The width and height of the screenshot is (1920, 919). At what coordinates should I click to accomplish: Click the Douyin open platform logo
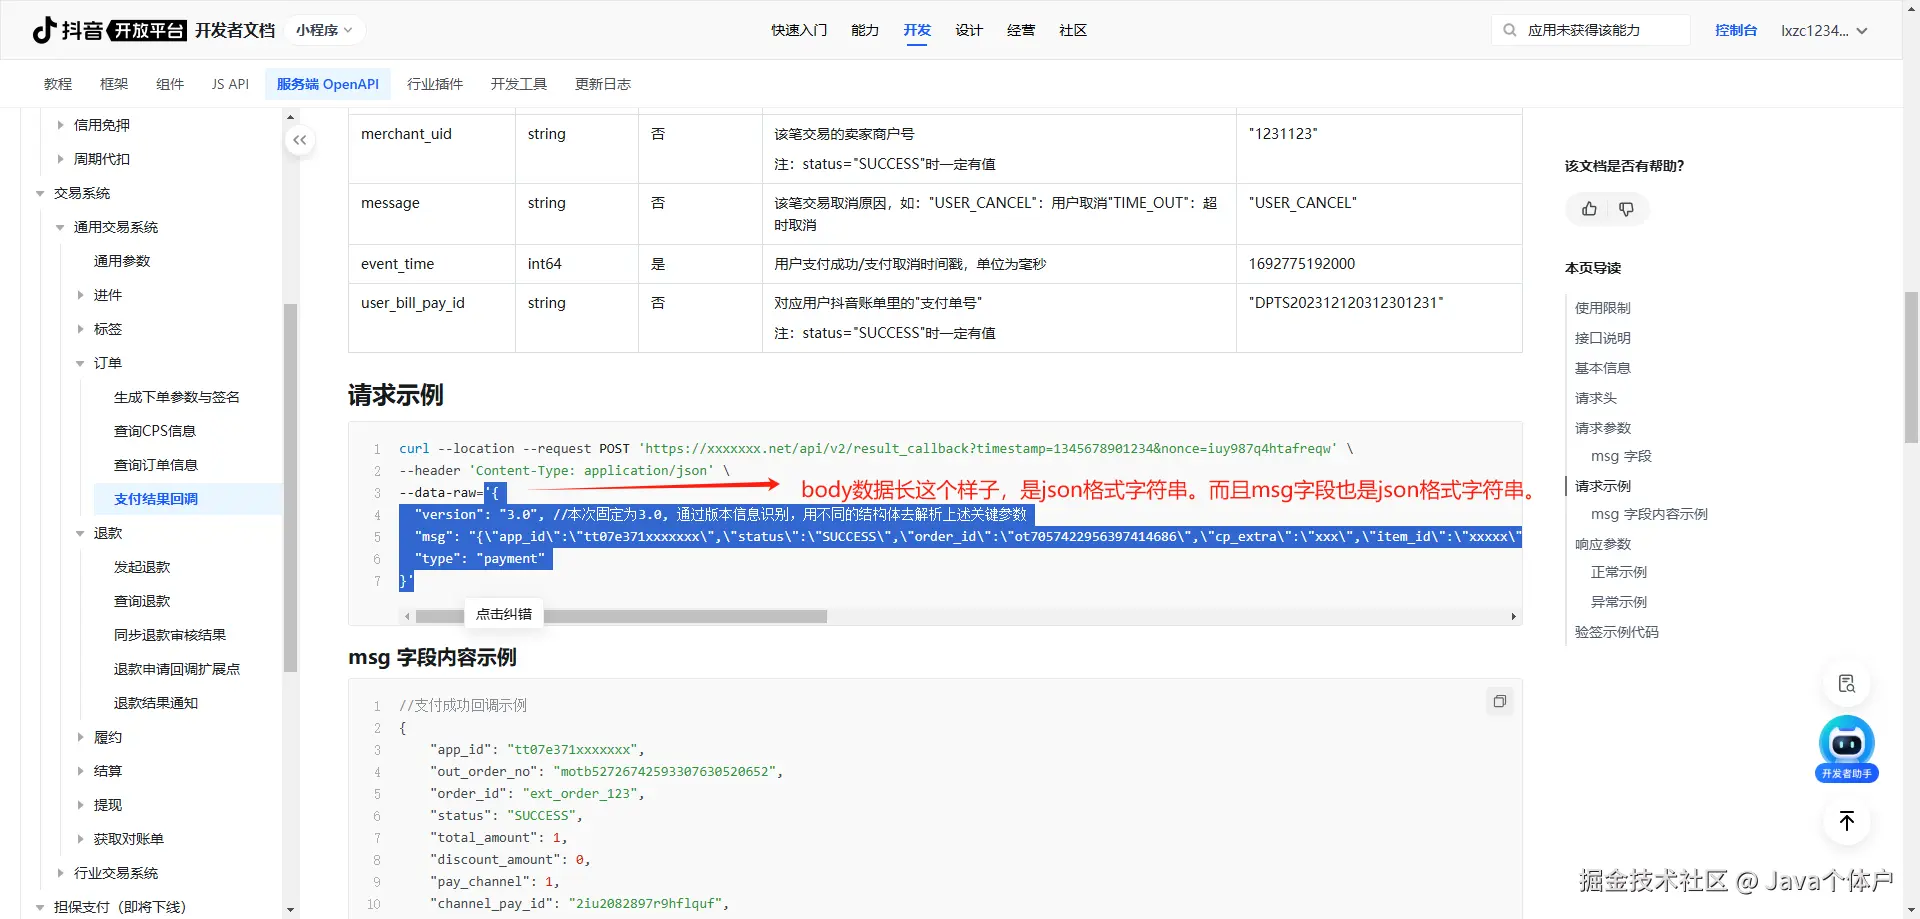[108, 30]
